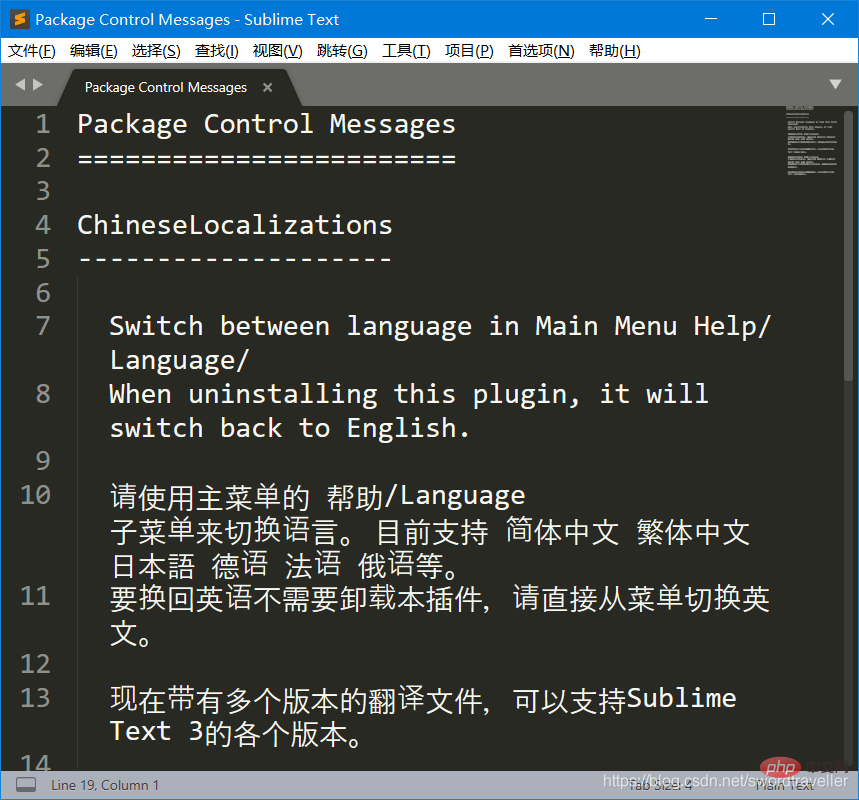Click line number 7 in the gutter
This screenshot has height=800, width=859.
click(x=43, y=326)
